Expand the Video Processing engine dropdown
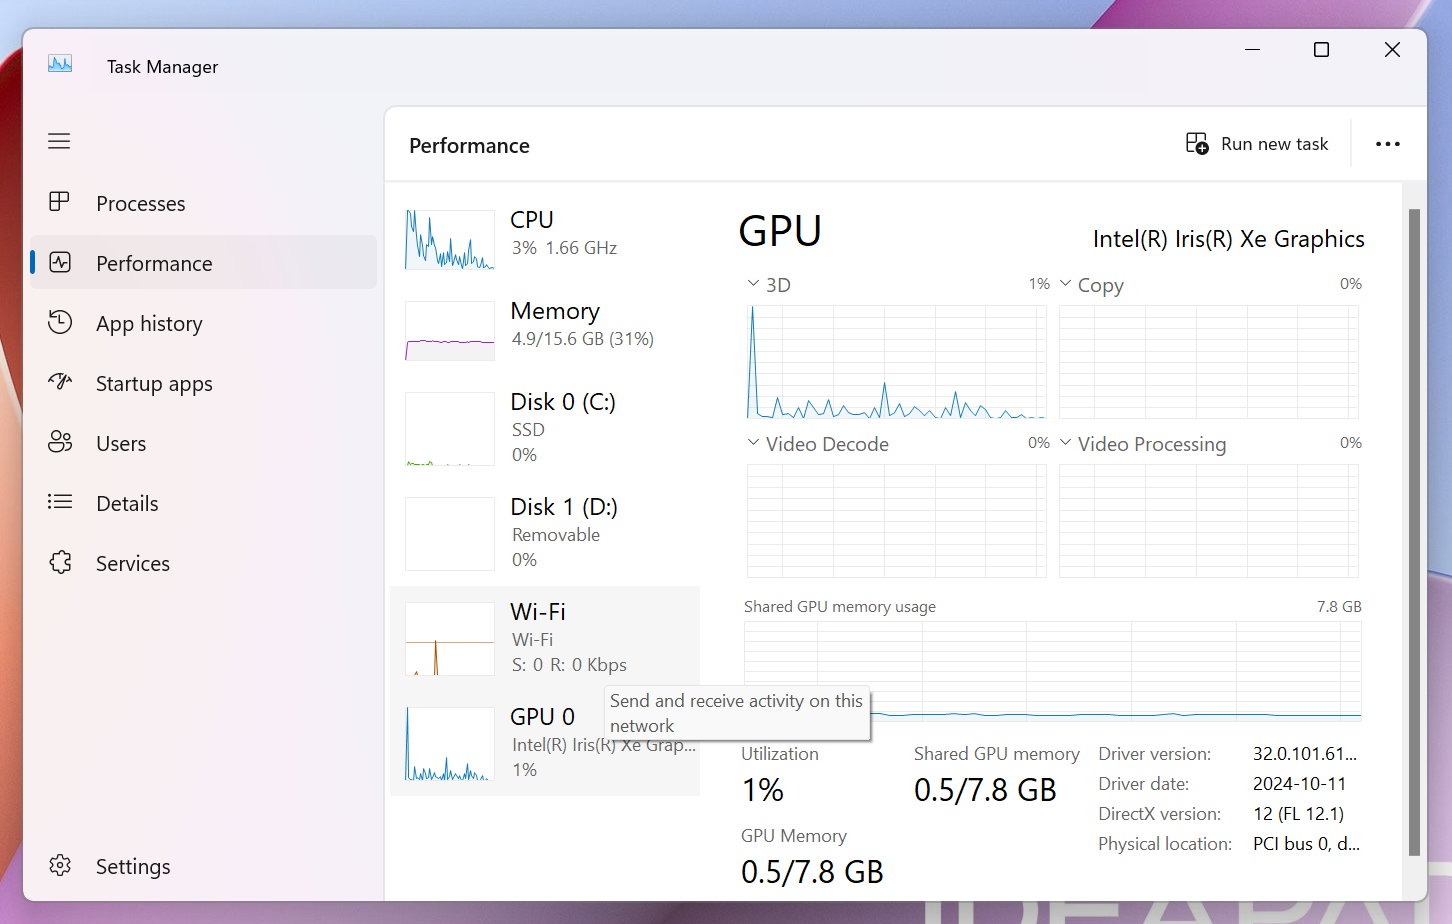 (1065, 443)
